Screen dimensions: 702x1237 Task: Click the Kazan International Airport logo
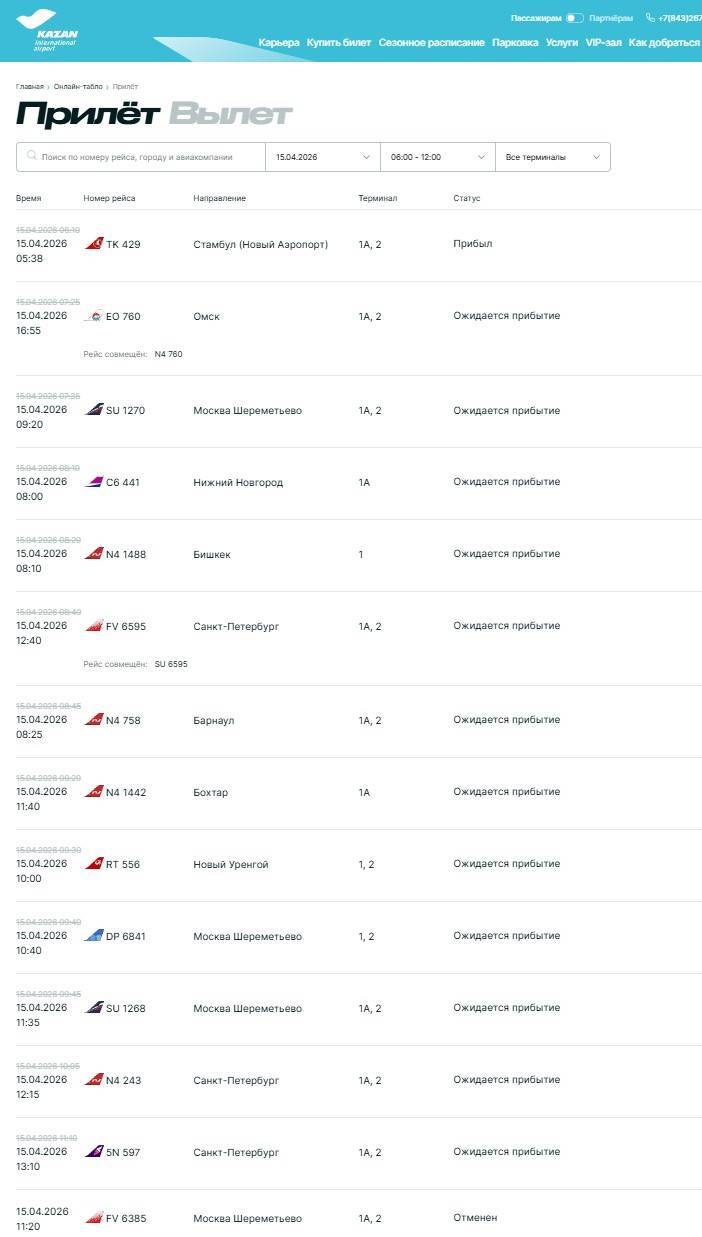47,31
